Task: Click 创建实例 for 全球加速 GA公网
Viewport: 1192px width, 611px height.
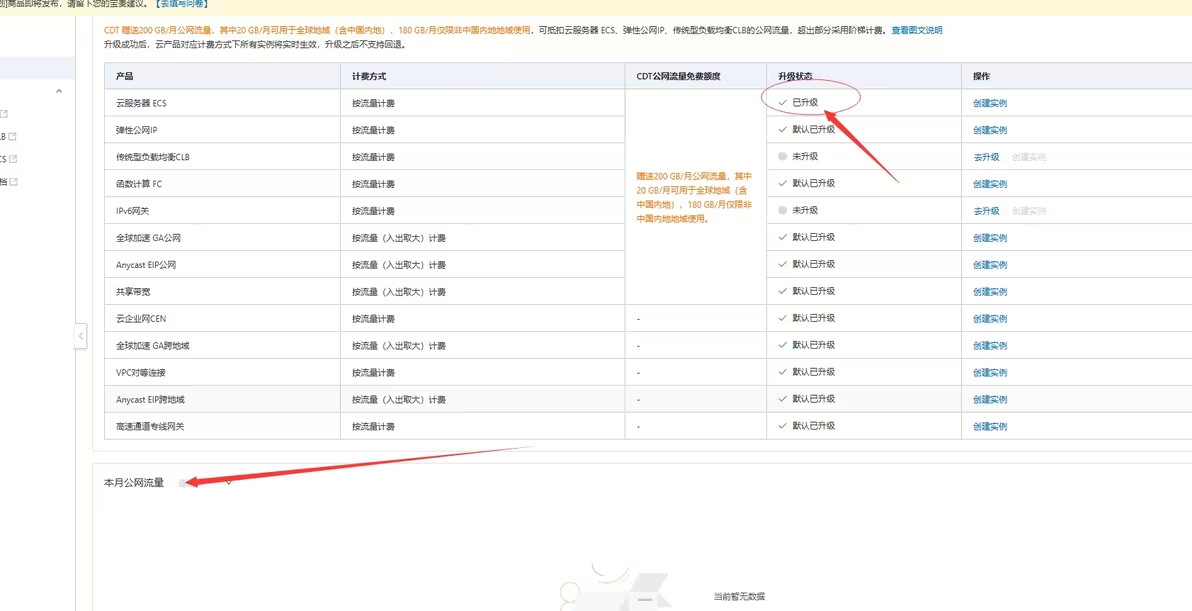Action: [990, 238]
